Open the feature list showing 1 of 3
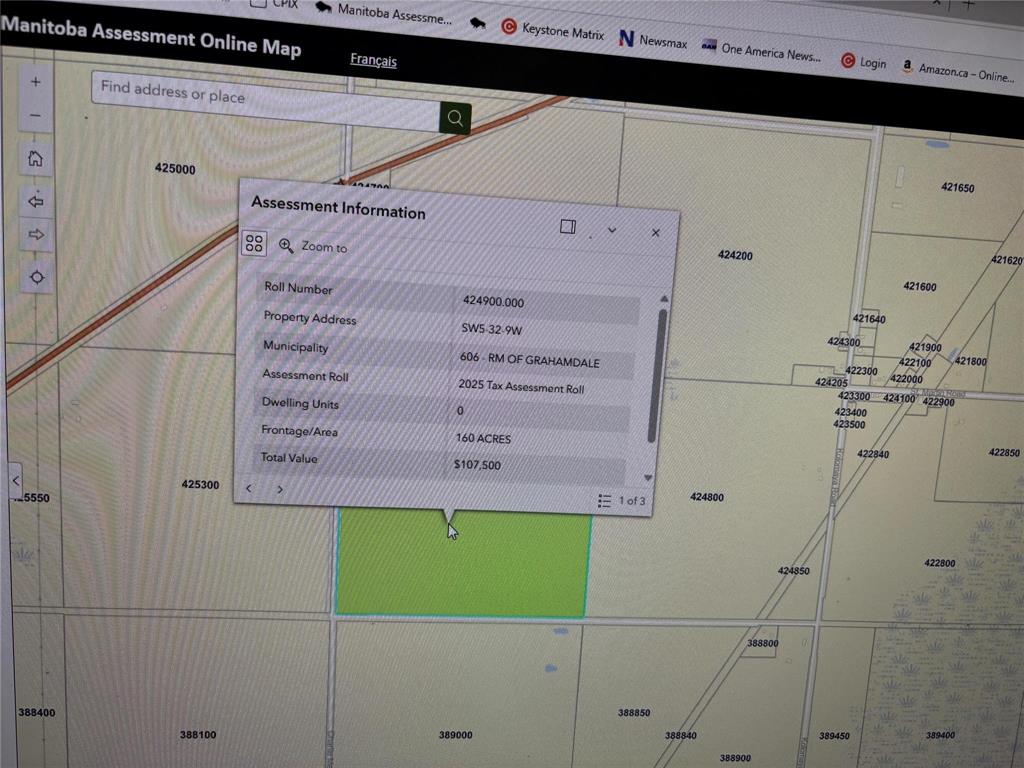Screen dimensions: 1024x768 [621, 500]
